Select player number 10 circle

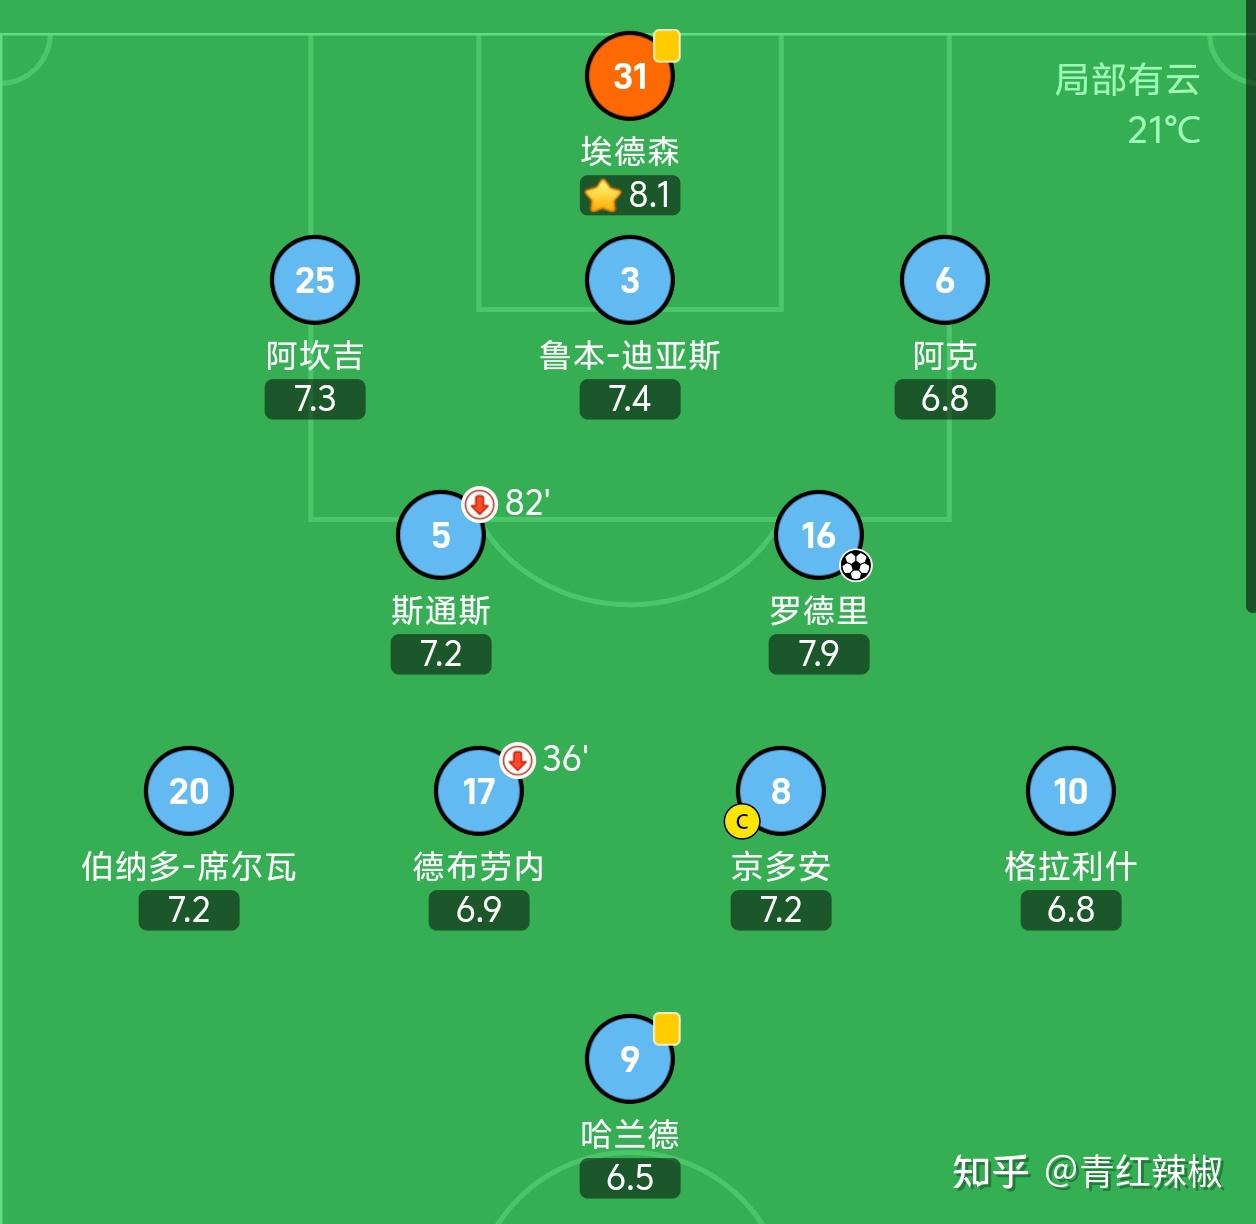pos(1071,791)
